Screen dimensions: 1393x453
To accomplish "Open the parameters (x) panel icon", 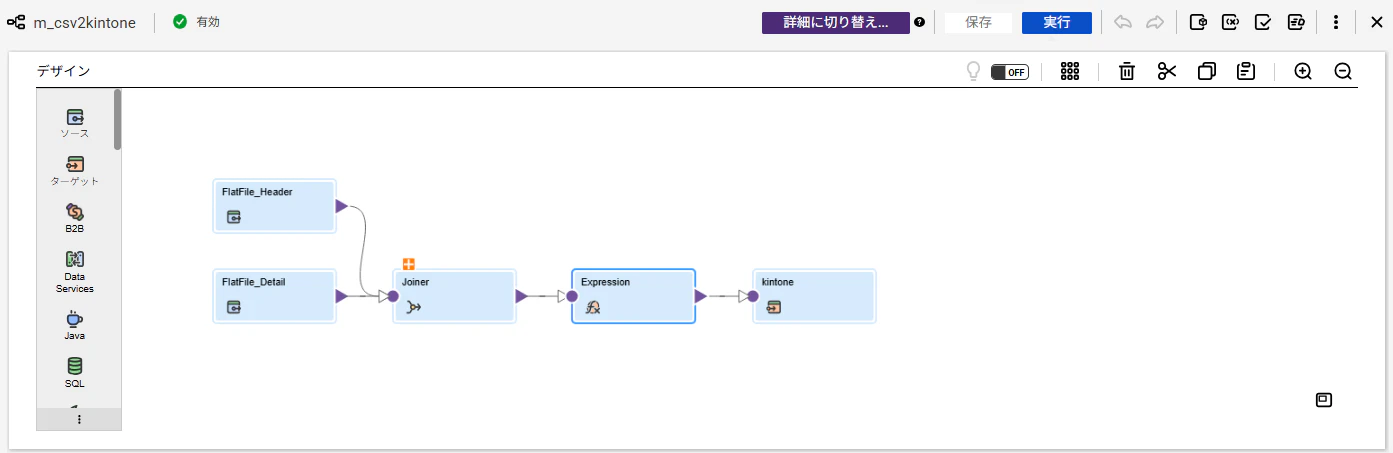I will pos(1231,22).
